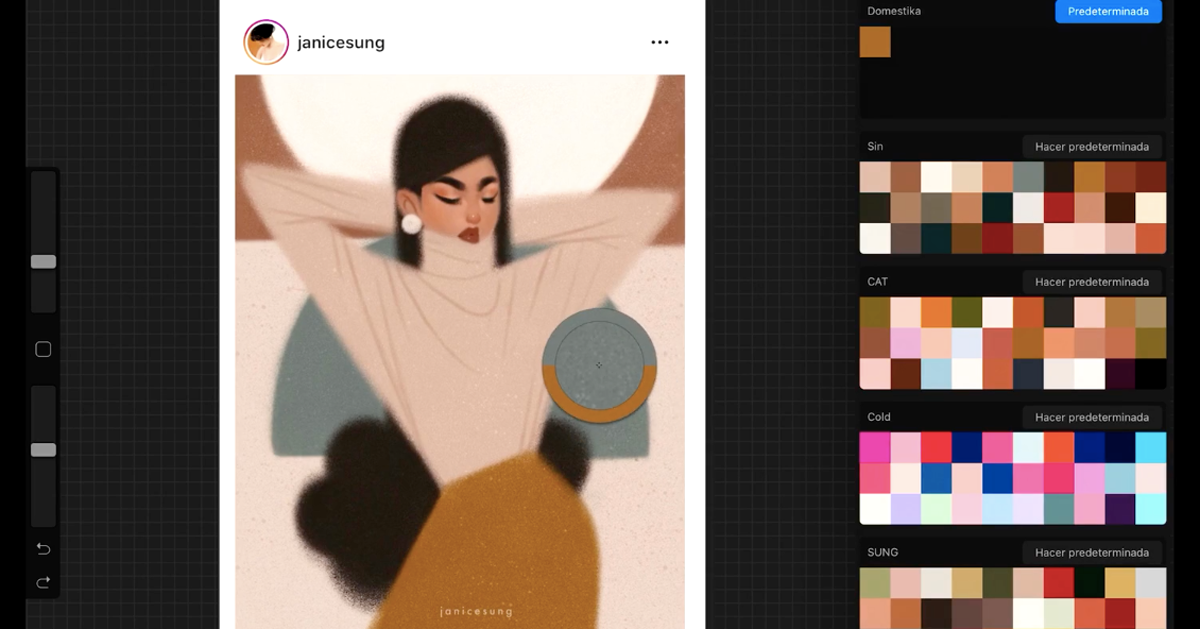The height and width of the screenshot is (629, 1200).
Task: Open the janicesung profile avatar
Action: pyautogui.click(x=266, y=42)
